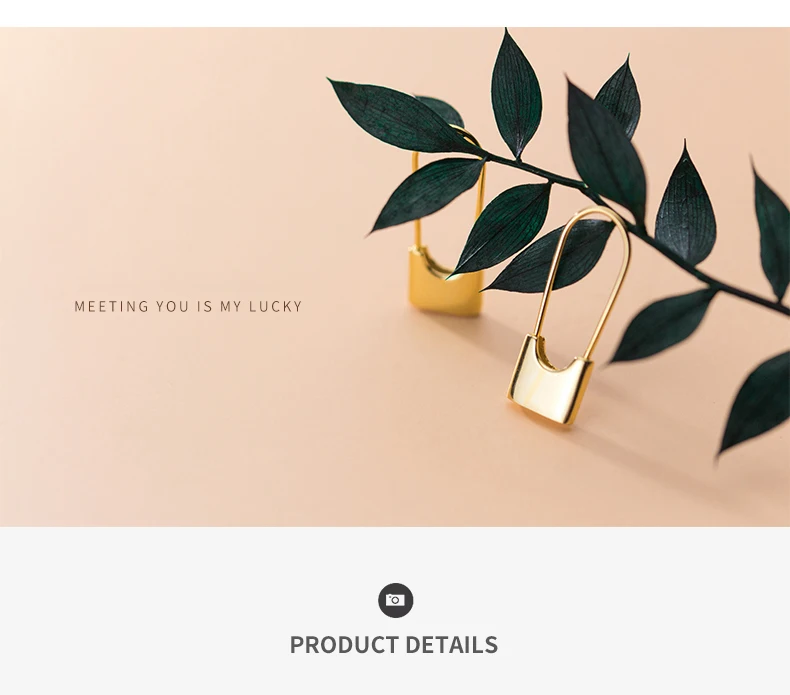Click the dark leaf in the photo's bottom-right corner

click(756, 403)
